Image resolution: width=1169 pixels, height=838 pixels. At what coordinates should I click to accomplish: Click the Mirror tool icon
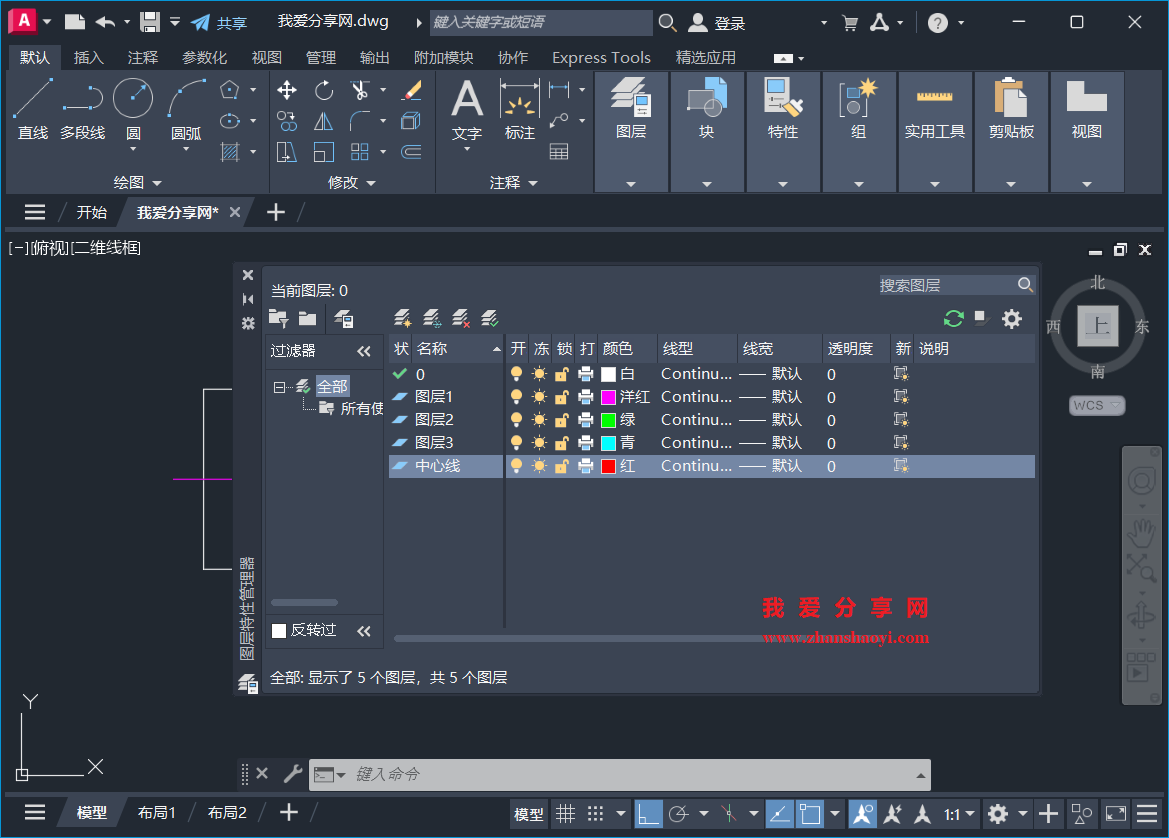324,122
